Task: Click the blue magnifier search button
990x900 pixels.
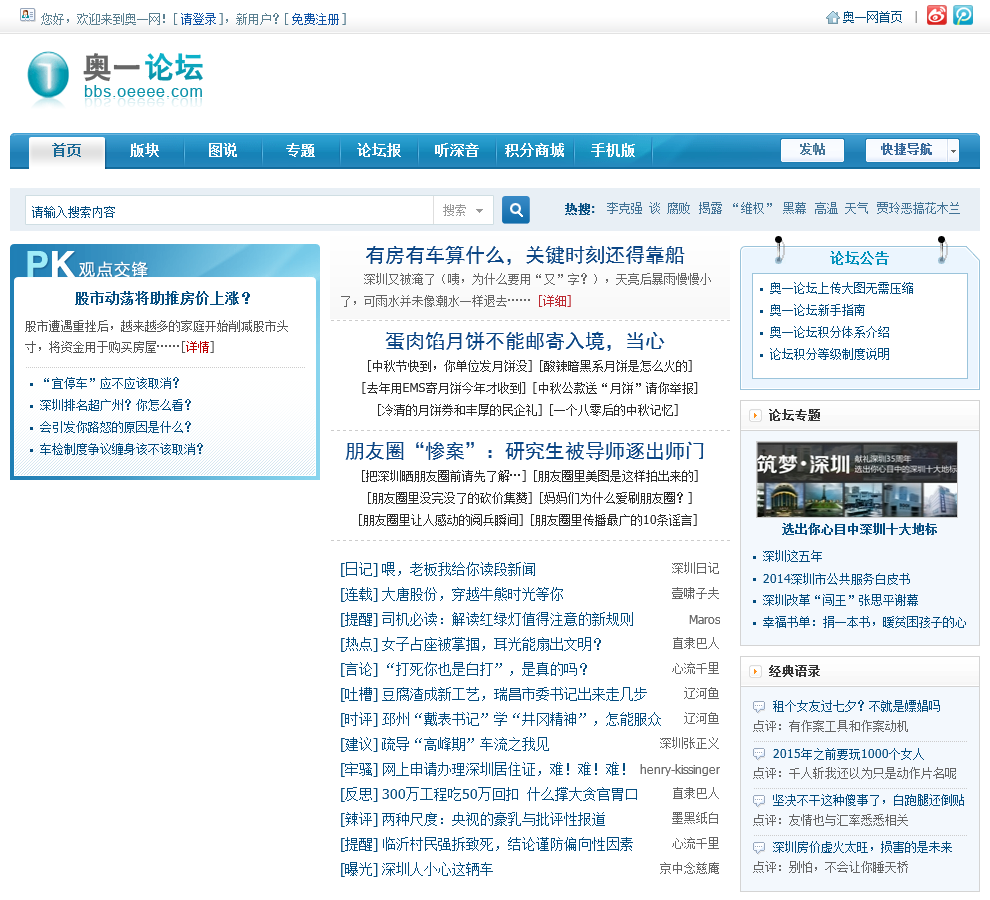Action: tap(516, 210)
